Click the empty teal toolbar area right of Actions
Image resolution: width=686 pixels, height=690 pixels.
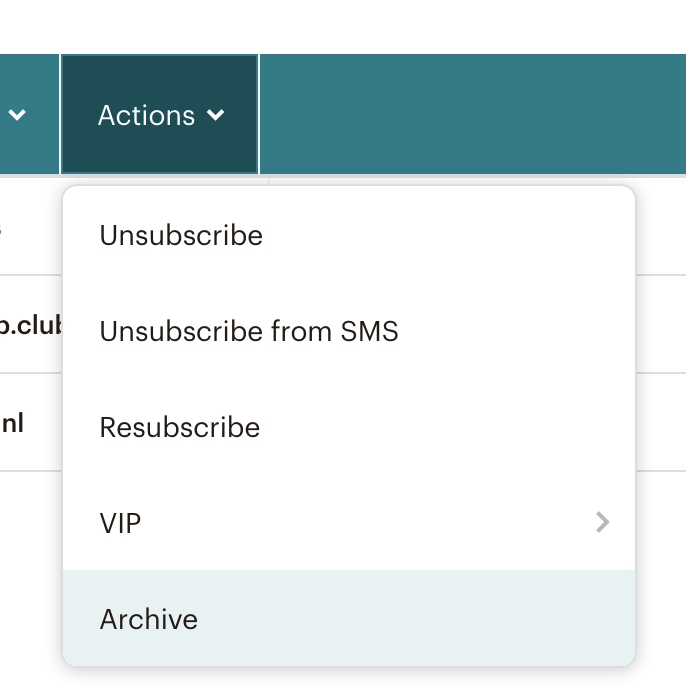473,114
